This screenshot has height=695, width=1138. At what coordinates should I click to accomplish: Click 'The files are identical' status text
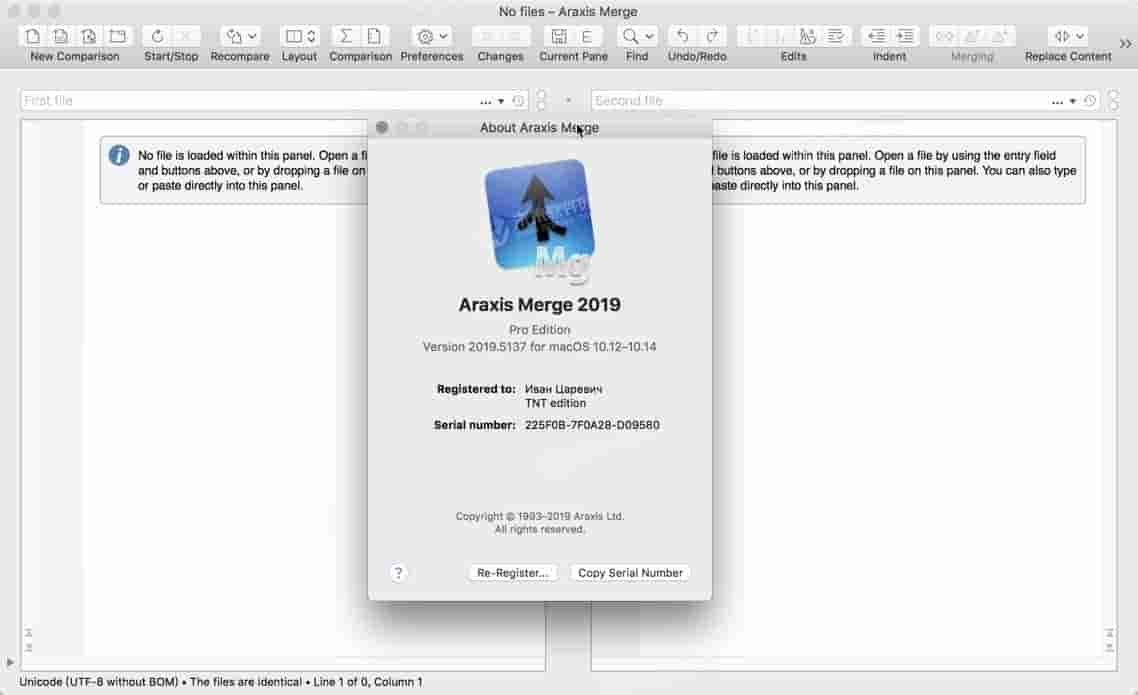(x=245, y=682)
